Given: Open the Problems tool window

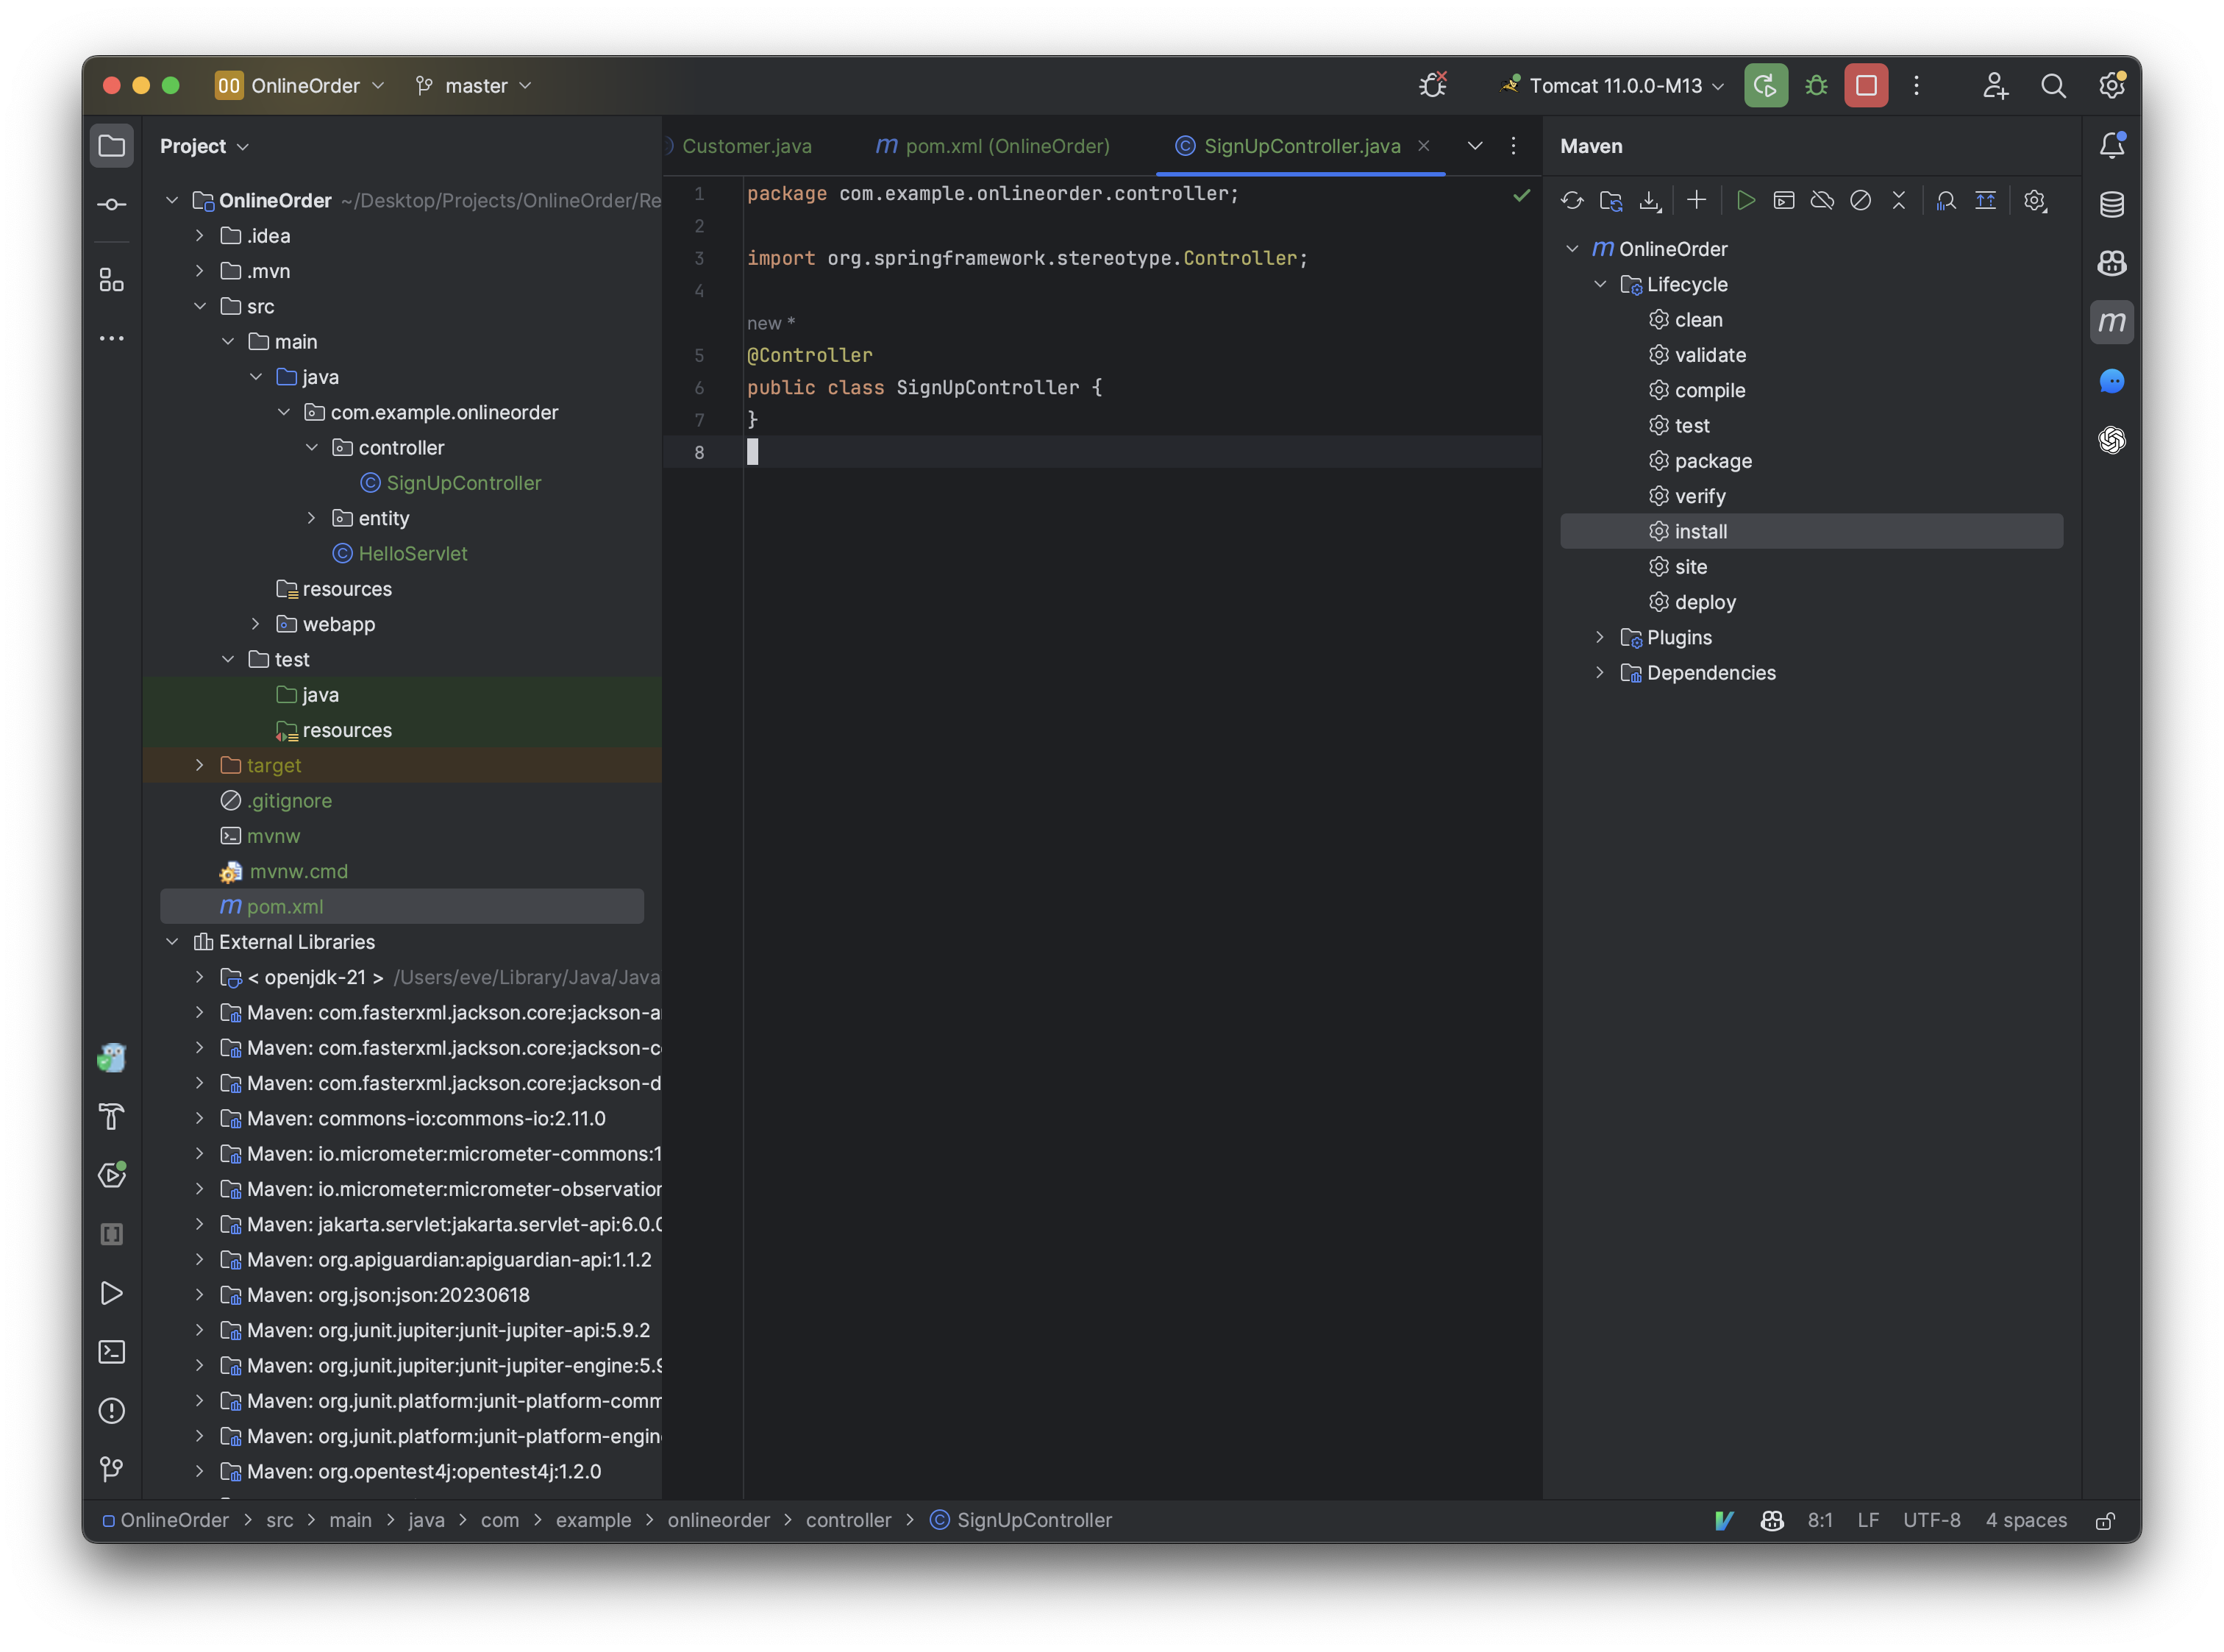Looking at the screenshot, I should (112, 1411).
